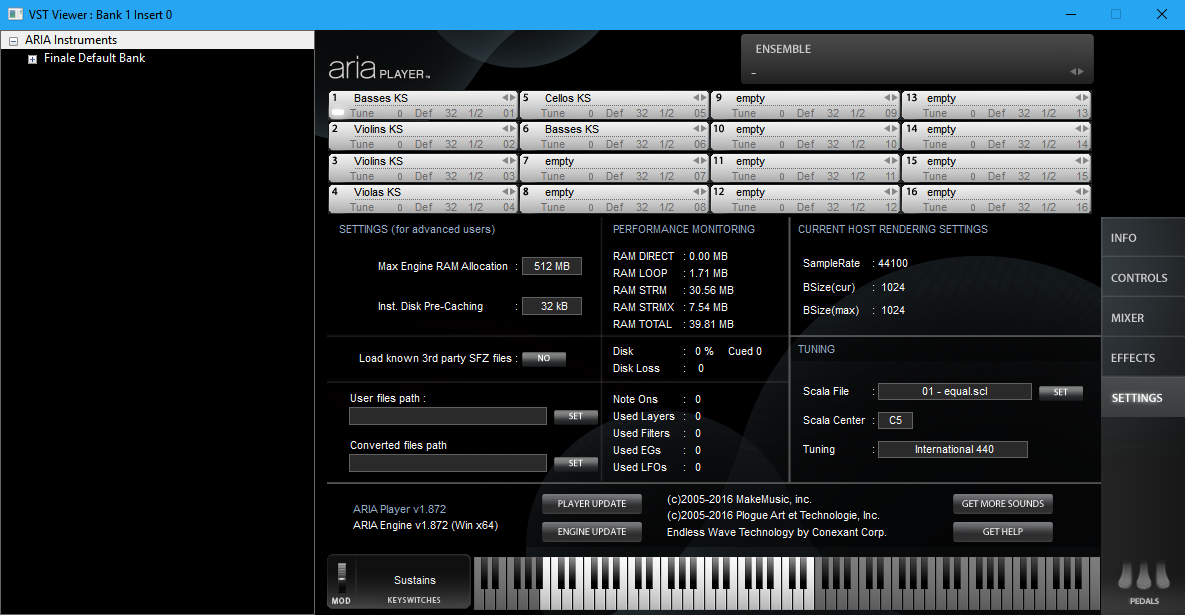Open the Tuning dropdown showing International 440
1185x615 pixels.
953,450
